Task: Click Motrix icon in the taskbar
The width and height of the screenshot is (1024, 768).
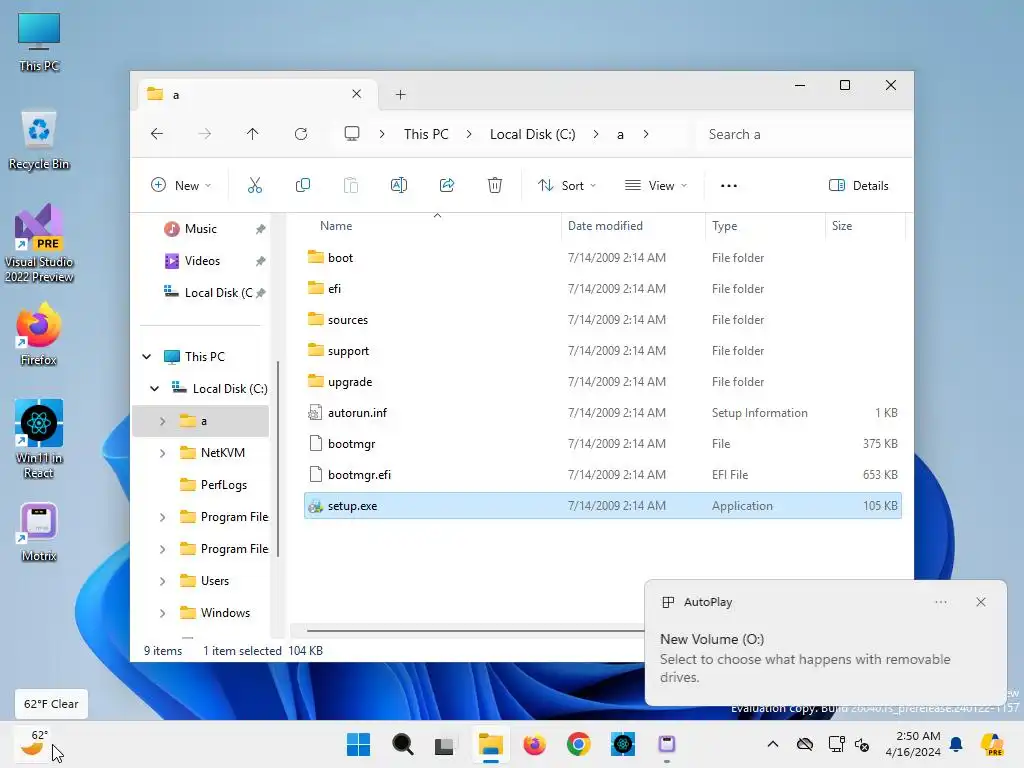Action: [667, 744]
